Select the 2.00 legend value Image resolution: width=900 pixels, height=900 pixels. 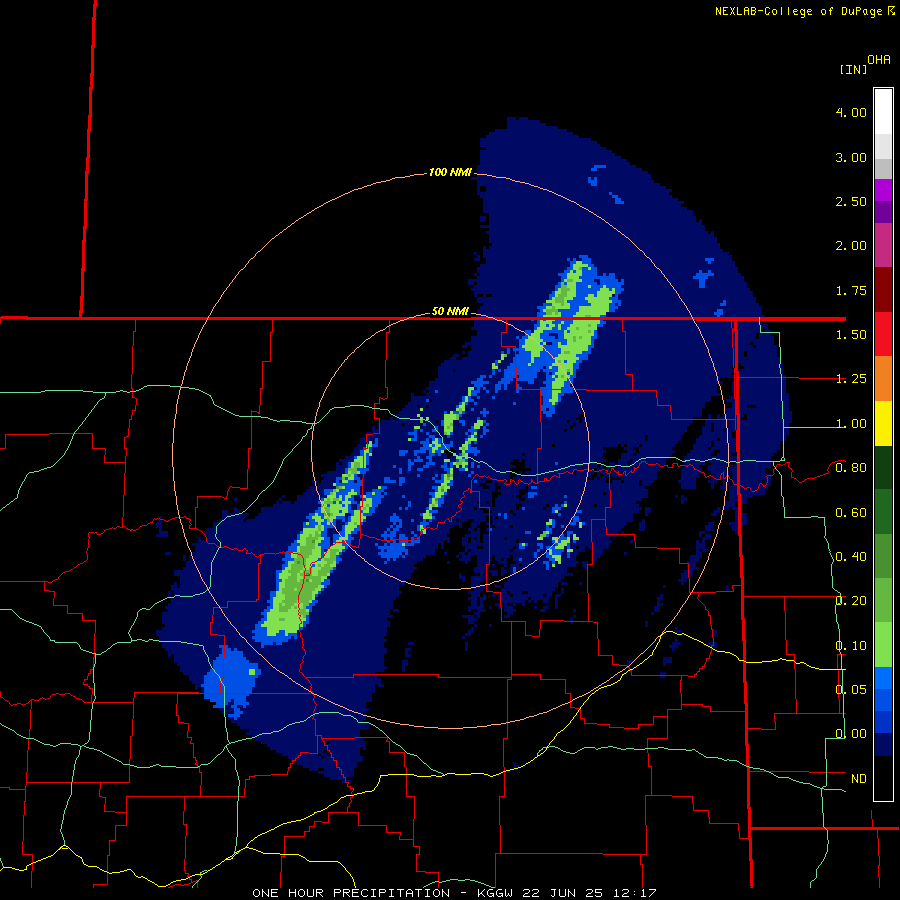click(851, 246)
